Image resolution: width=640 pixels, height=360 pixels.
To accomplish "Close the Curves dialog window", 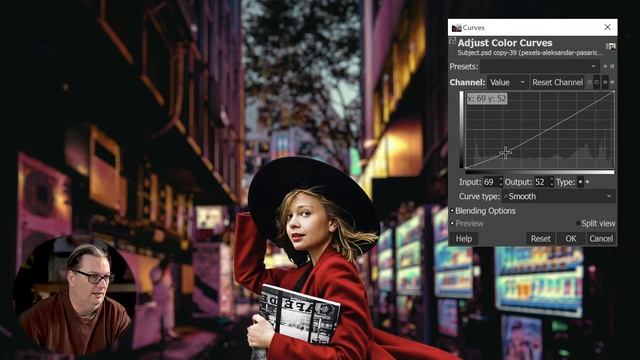I will [x=607, y=27].
